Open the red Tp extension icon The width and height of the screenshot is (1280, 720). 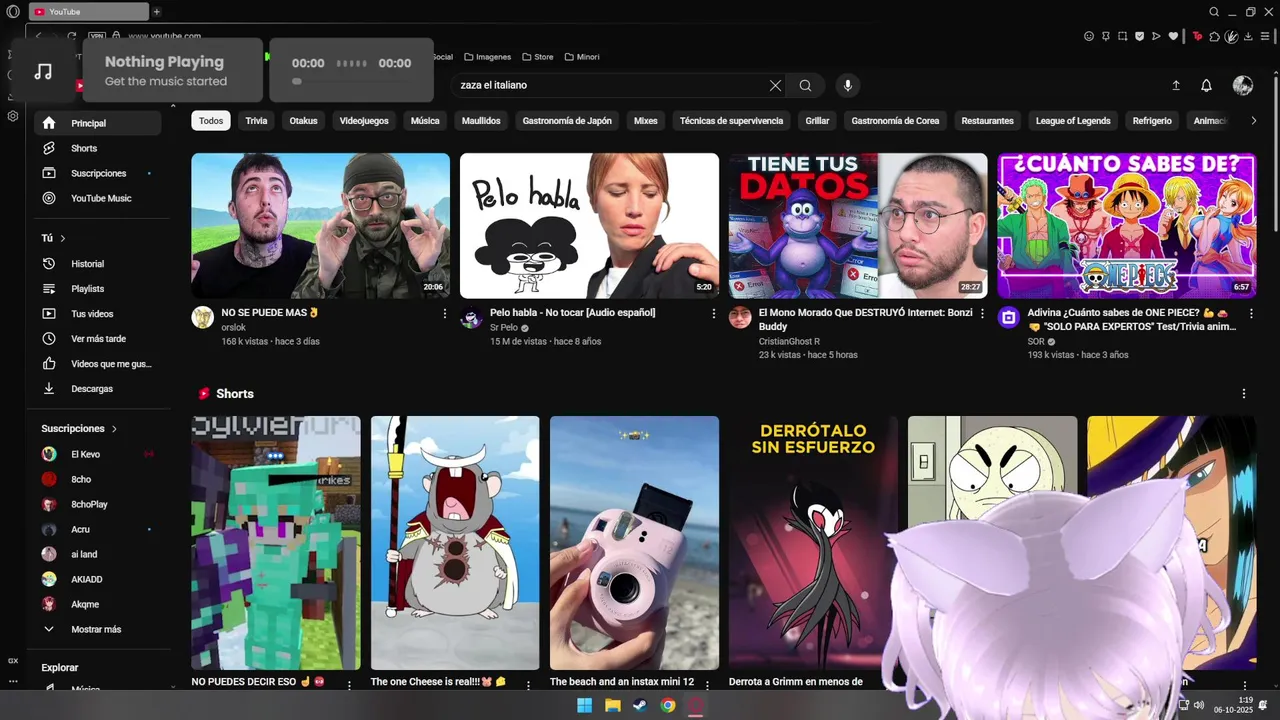point(1198,36)
